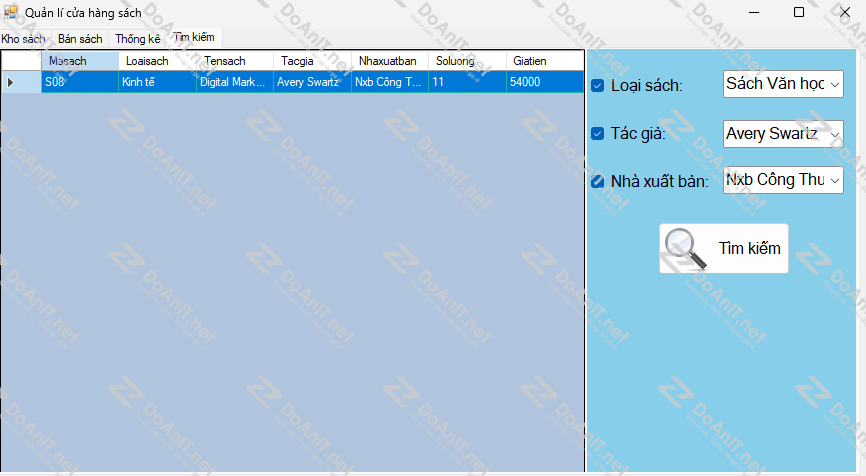Open the Bán sách tab
This screenshot has width=866, height=476.
(80, 39)
